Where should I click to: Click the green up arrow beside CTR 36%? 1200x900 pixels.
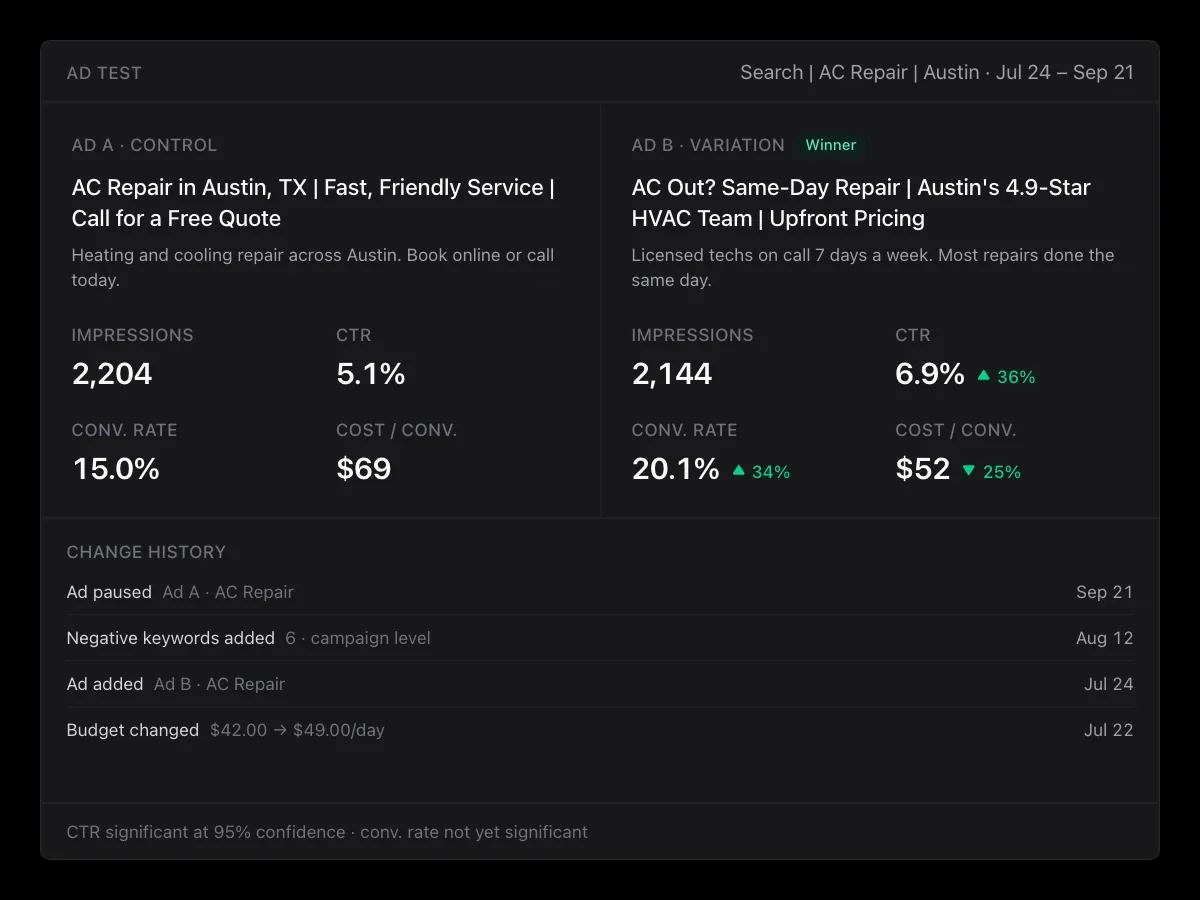[x=983, y=376]
